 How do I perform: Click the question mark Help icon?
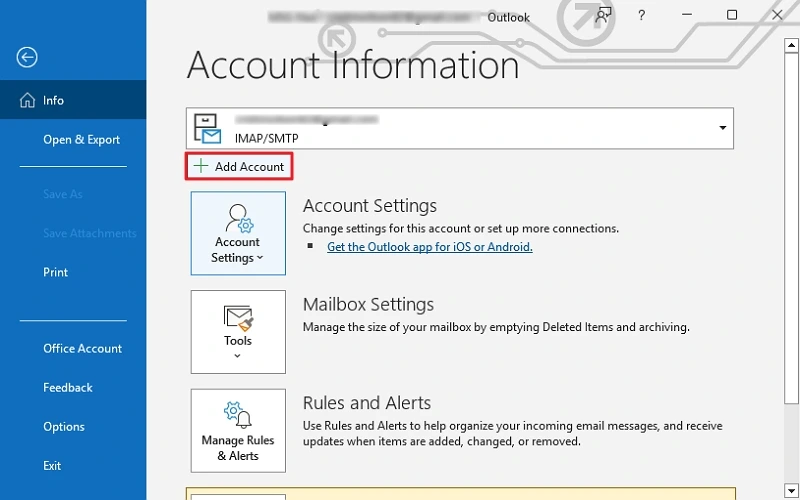coord(641,15)
